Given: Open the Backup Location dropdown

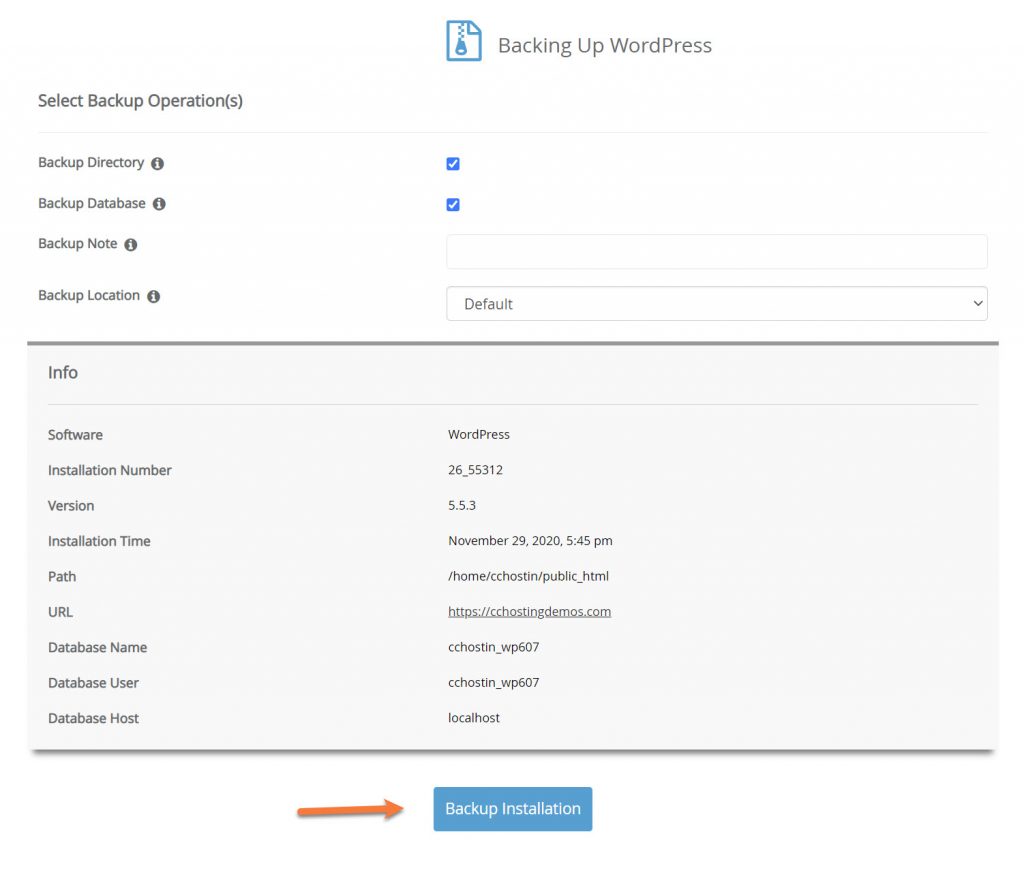Looking at the screenshot, I should tap(716, 304).
